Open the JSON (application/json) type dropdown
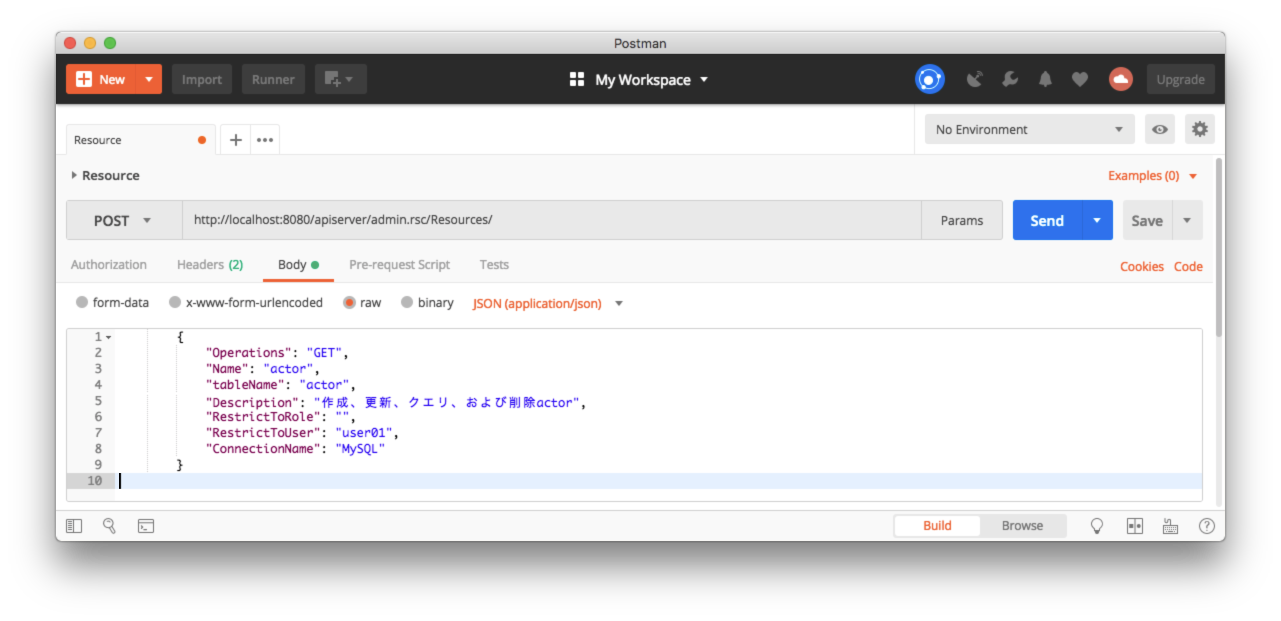 tap(547, 303)
